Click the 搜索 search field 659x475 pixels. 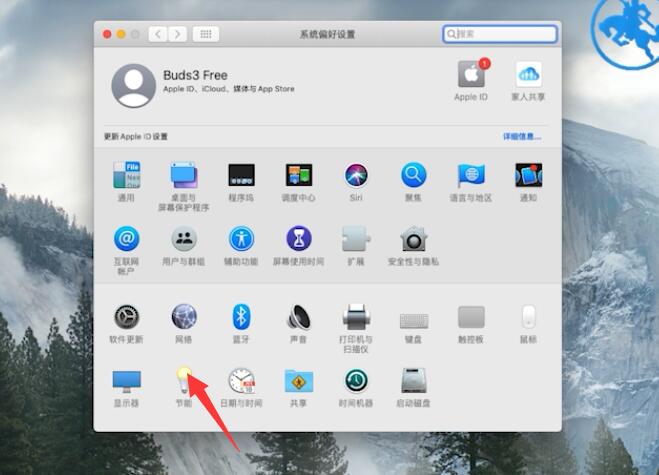(x=500, y=34)
